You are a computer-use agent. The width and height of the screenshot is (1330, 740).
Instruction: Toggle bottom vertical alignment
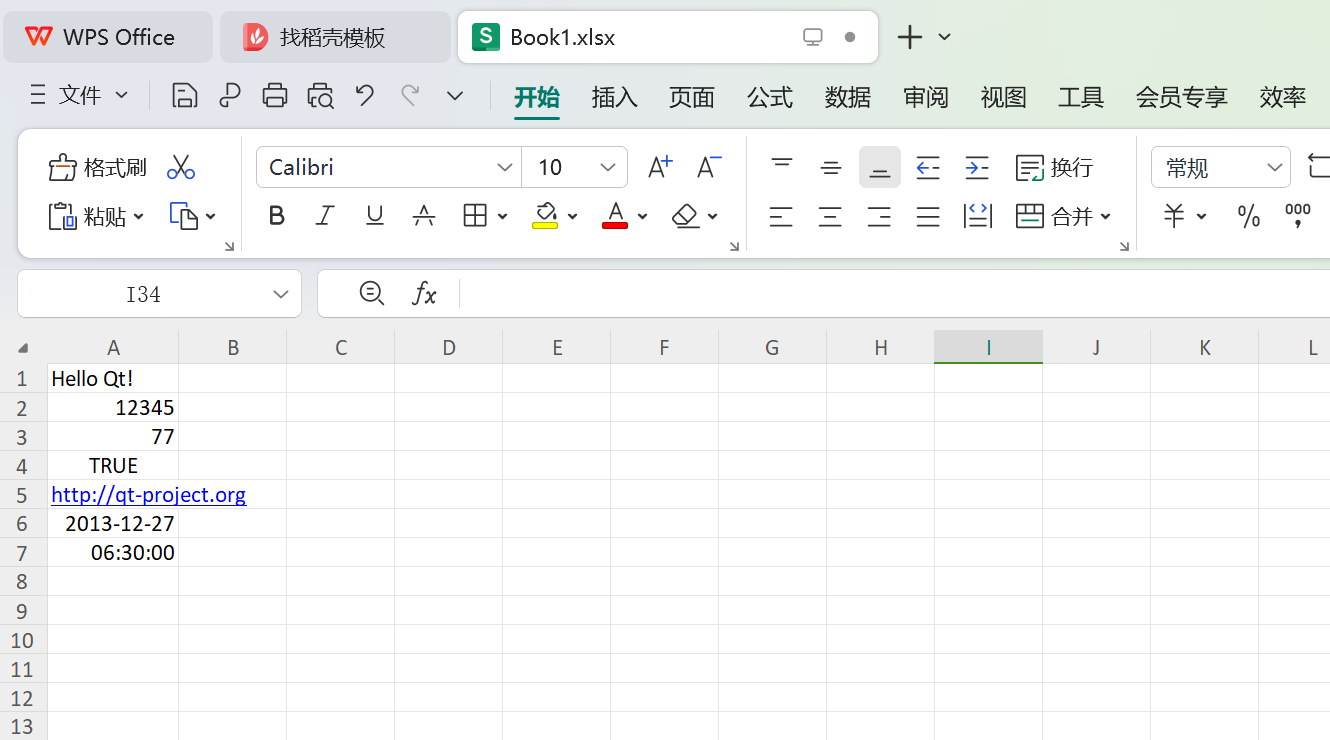[x=880, y=167]
